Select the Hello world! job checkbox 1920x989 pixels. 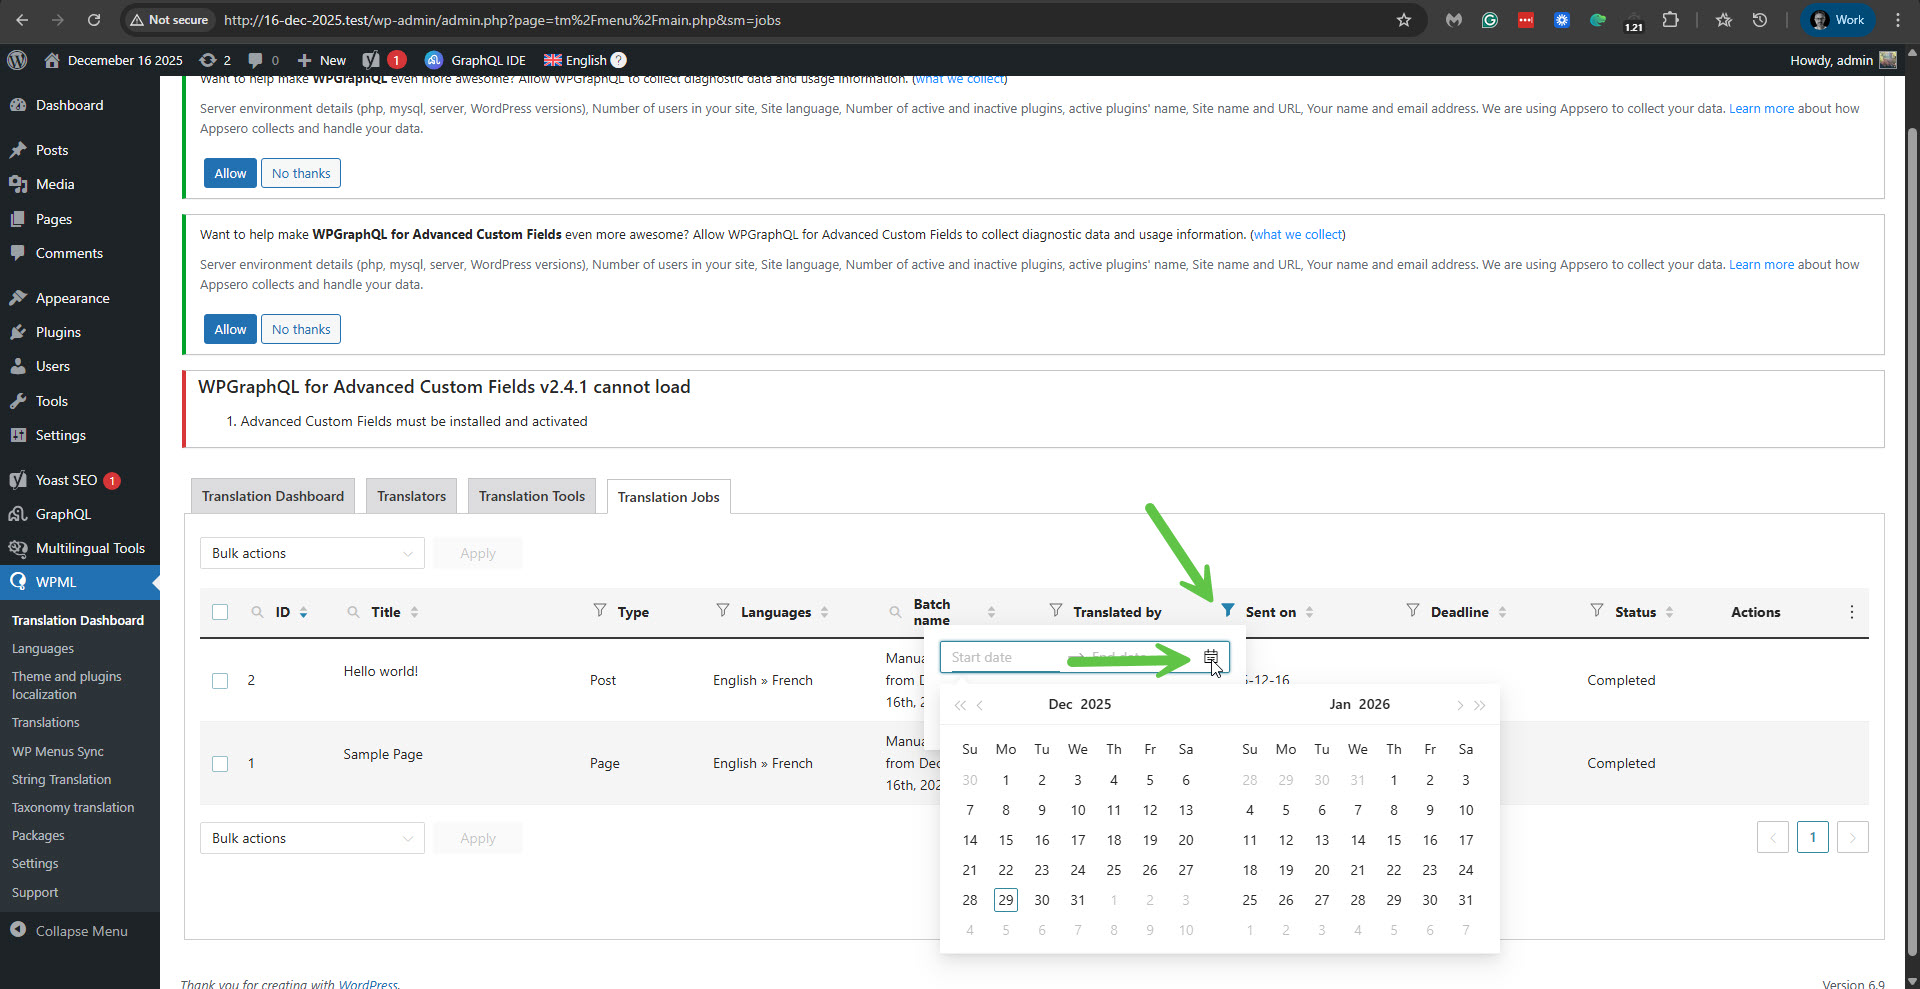pos(220,681)
